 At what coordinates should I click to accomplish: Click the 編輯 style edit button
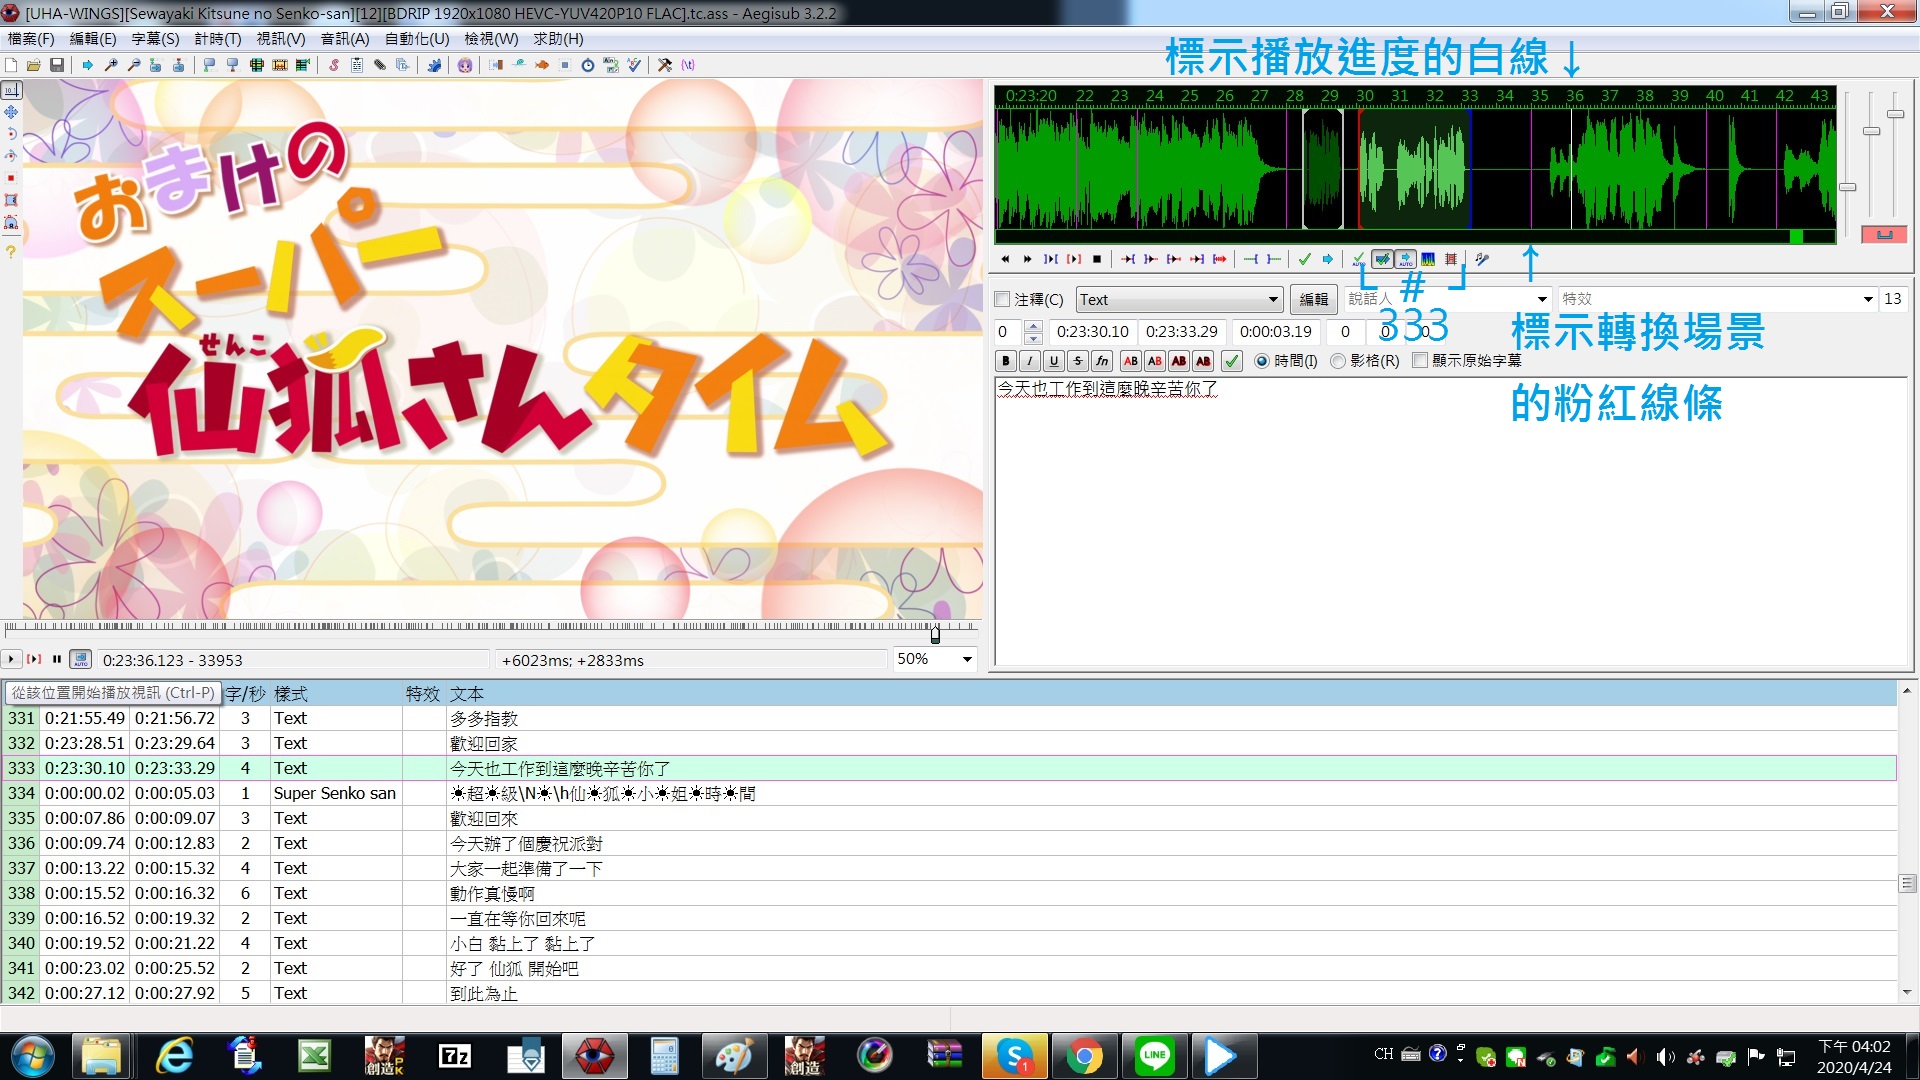pos(1313,299)
